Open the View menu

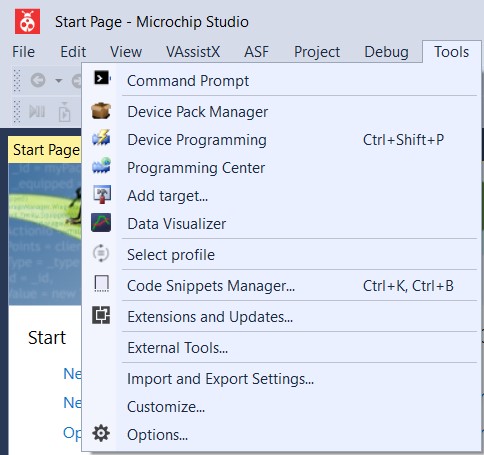pyautogui.click(x=126, y=52)
